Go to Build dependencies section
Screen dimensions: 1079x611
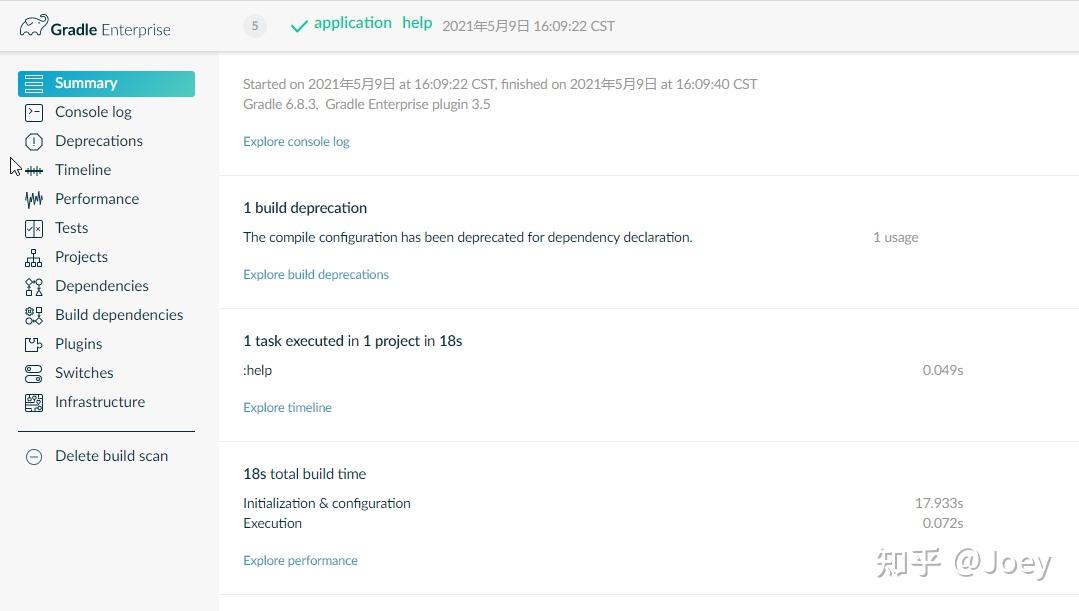tap(119, 315)
